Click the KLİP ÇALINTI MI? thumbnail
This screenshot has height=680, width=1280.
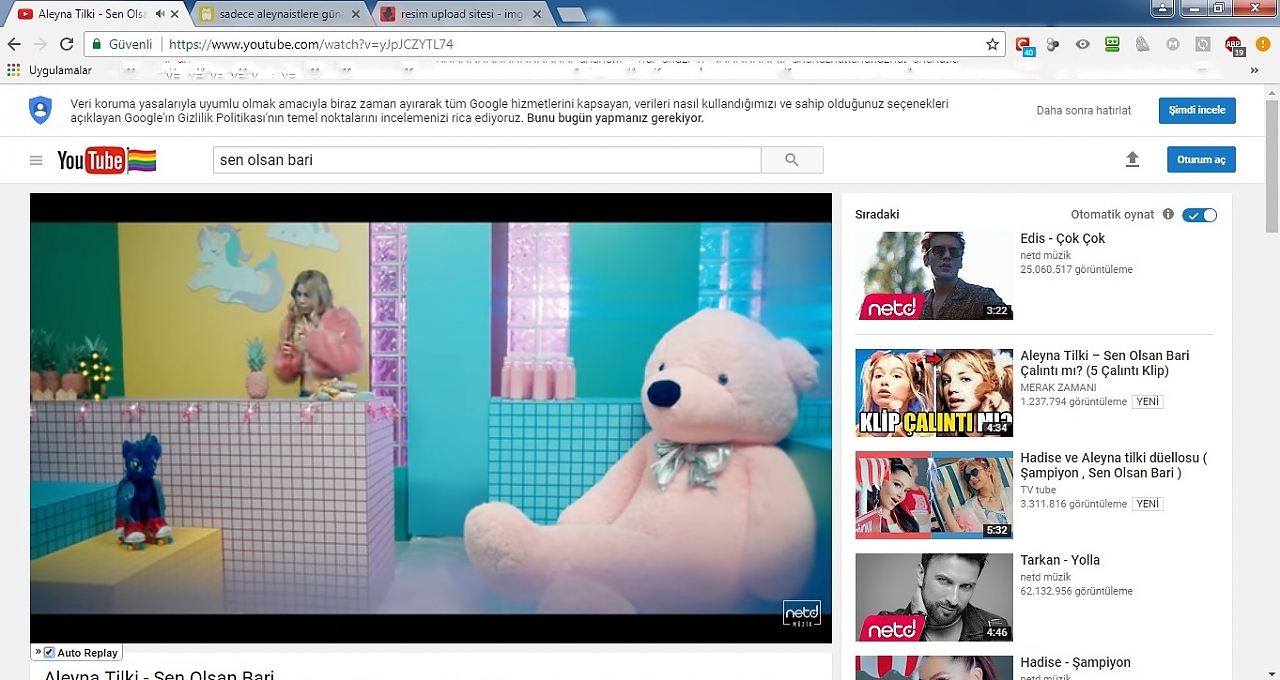934,393
